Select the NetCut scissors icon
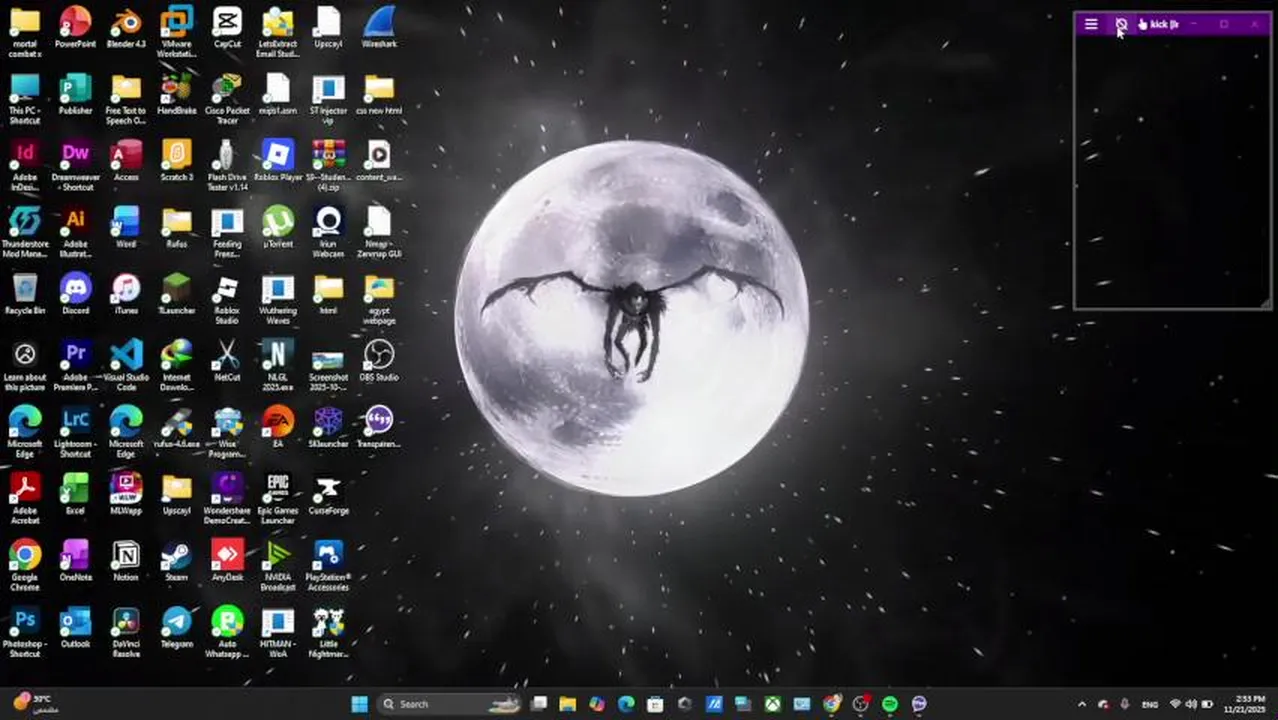Image resolution: width=1278 pixels, height=720 pixels. [x=227, y=360]
